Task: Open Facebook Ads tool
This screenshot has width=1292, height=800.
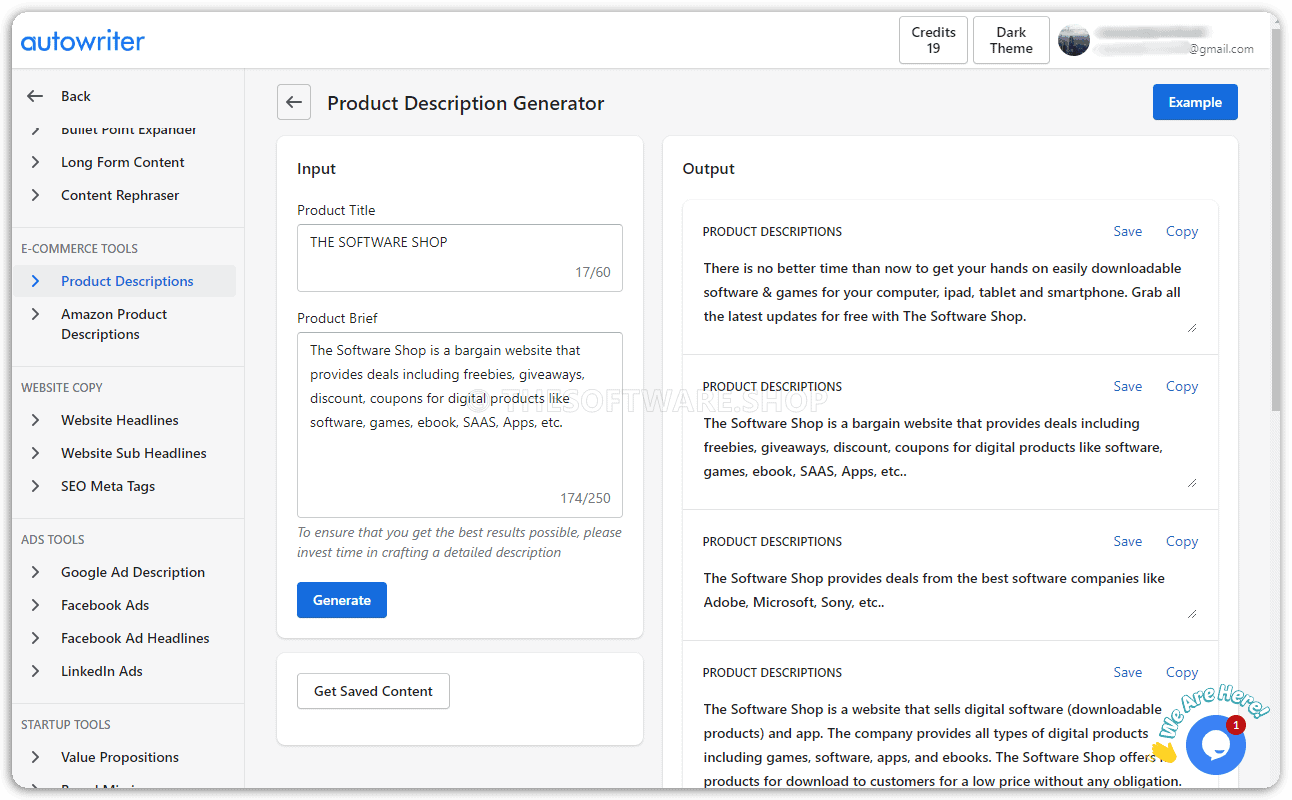Action: point(105,605)
